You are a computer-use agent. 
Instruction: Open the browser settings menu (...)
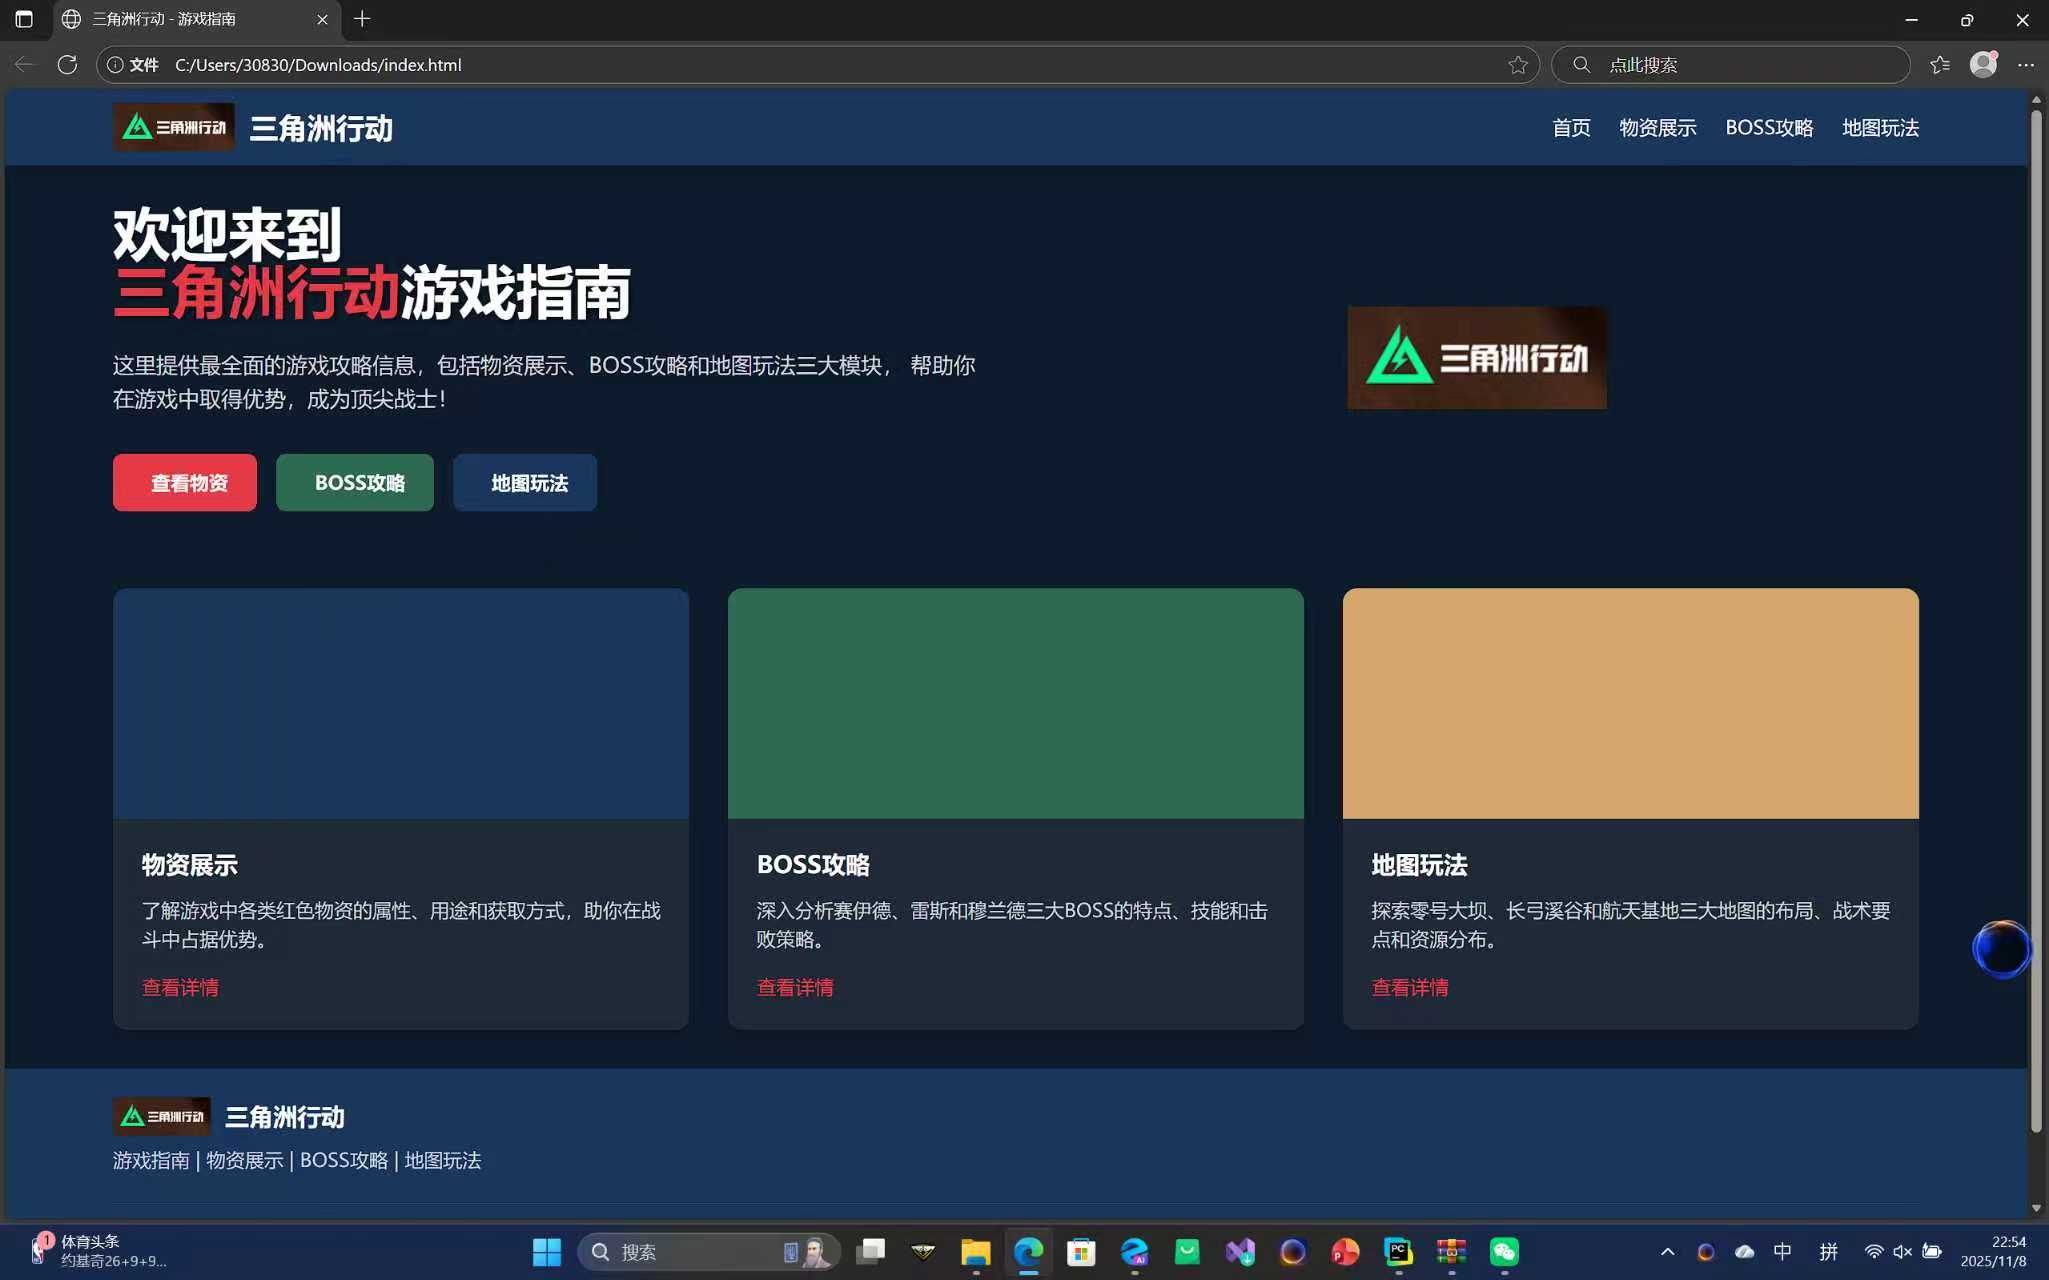(2027, 64)
